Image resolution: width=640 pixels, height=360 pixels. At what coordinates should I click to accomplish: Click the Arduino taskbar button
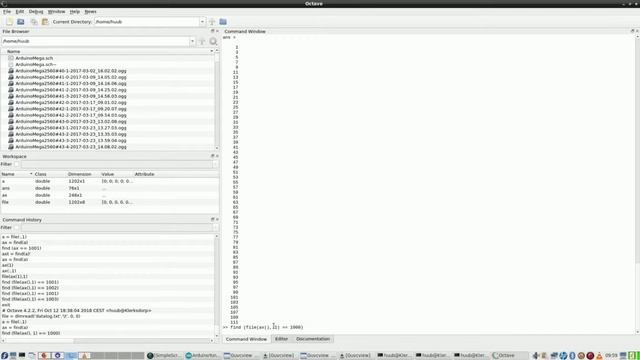coord(202,356)
